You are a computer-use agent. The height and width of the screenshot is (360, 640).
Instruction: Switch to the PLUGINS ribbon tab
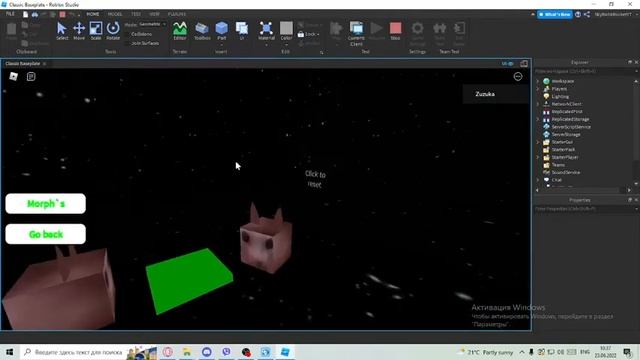177,14
